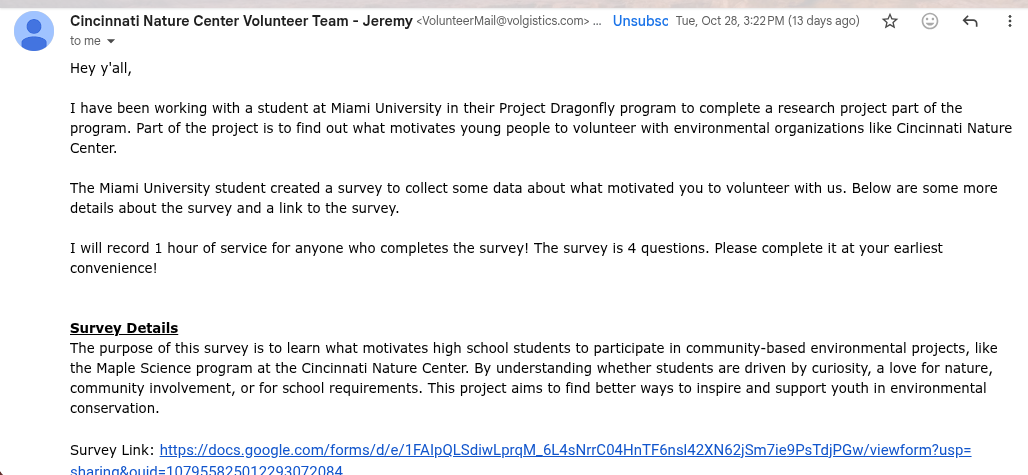Click the paragraph describing the survey purpose
1028x475 pixels.
pos(500,378)
